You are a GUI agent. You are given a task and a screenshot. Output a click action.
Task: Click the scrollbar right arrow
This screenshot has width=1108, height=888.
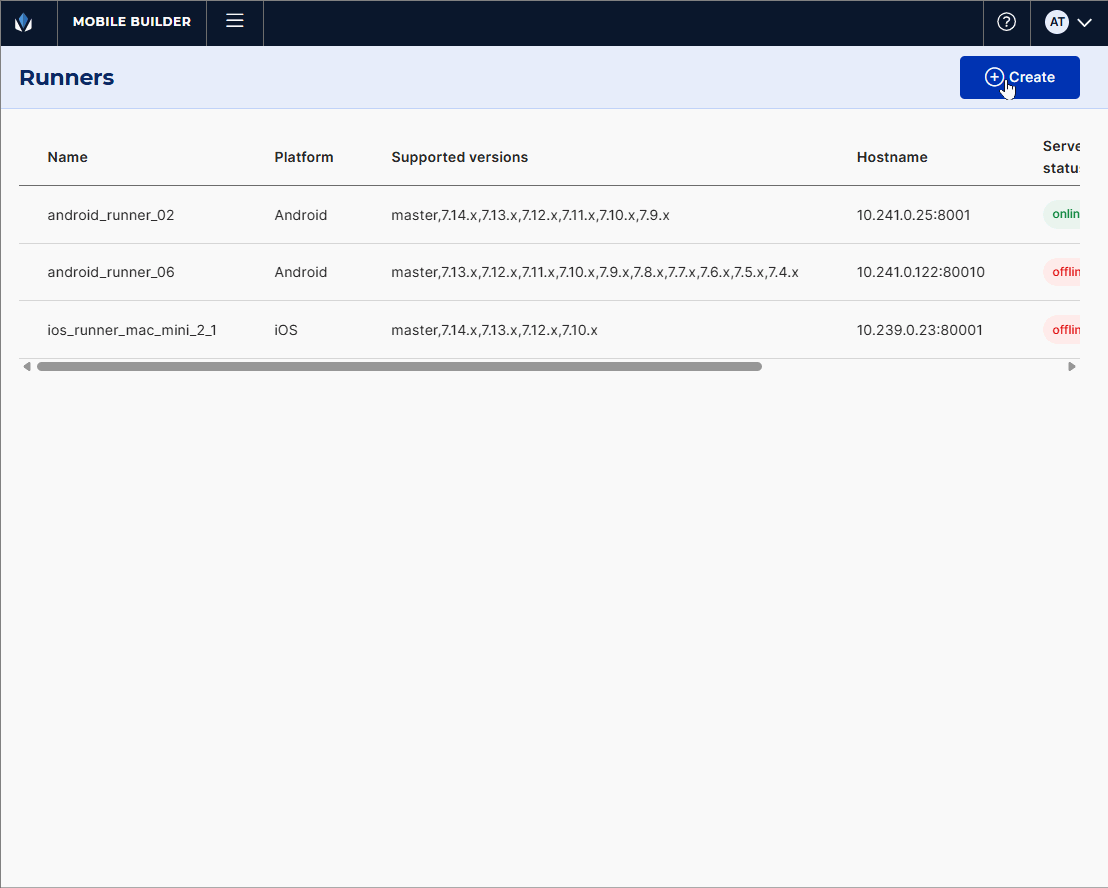pos(1072,367)
